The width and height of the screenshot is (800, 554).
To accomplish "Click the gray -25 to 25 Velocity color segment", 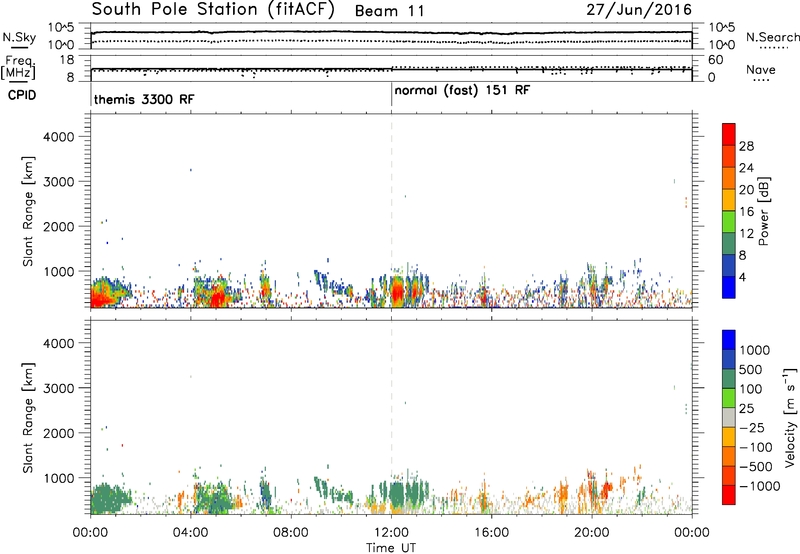I will (729, 418).
